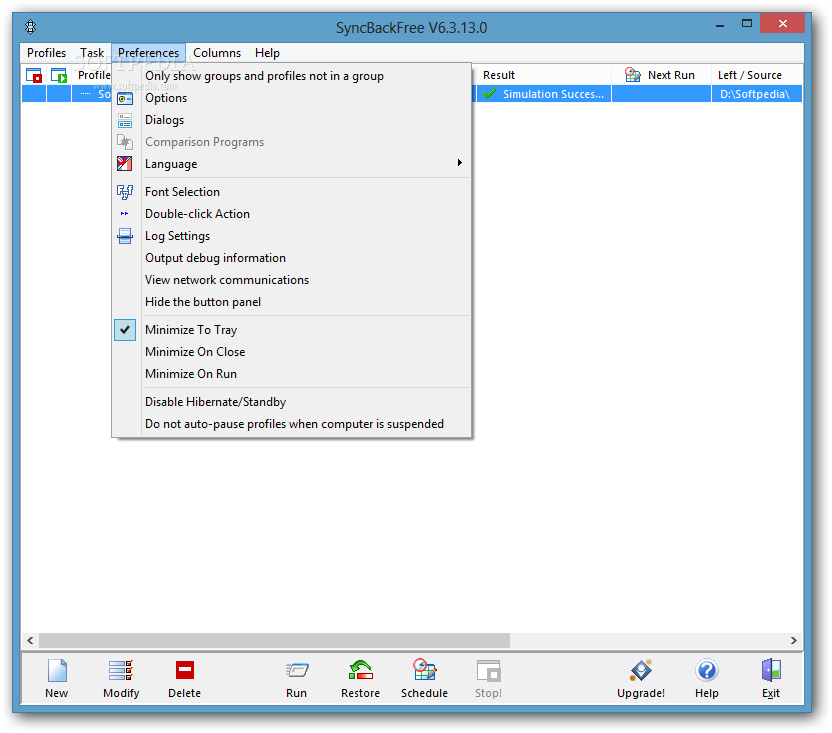Click the Language flag icon

point(125,163)
